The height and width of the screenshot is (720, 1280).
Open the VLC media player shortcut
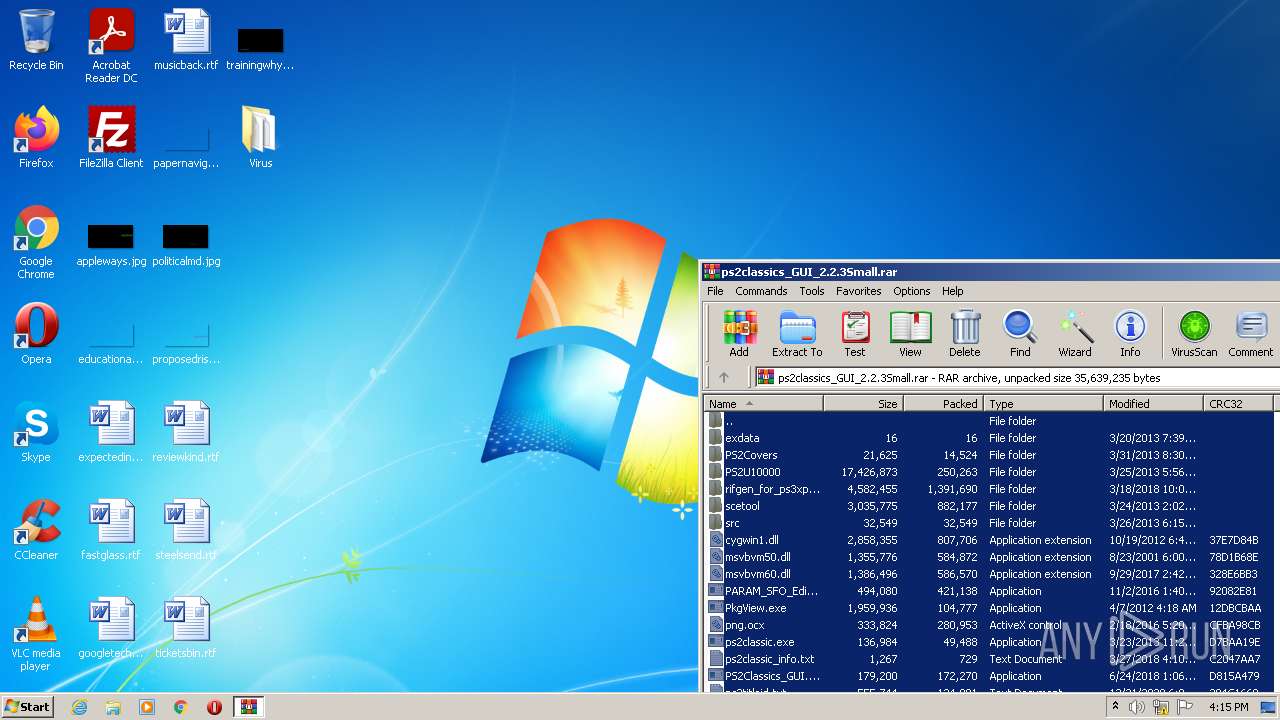click(x=36, y=634)
